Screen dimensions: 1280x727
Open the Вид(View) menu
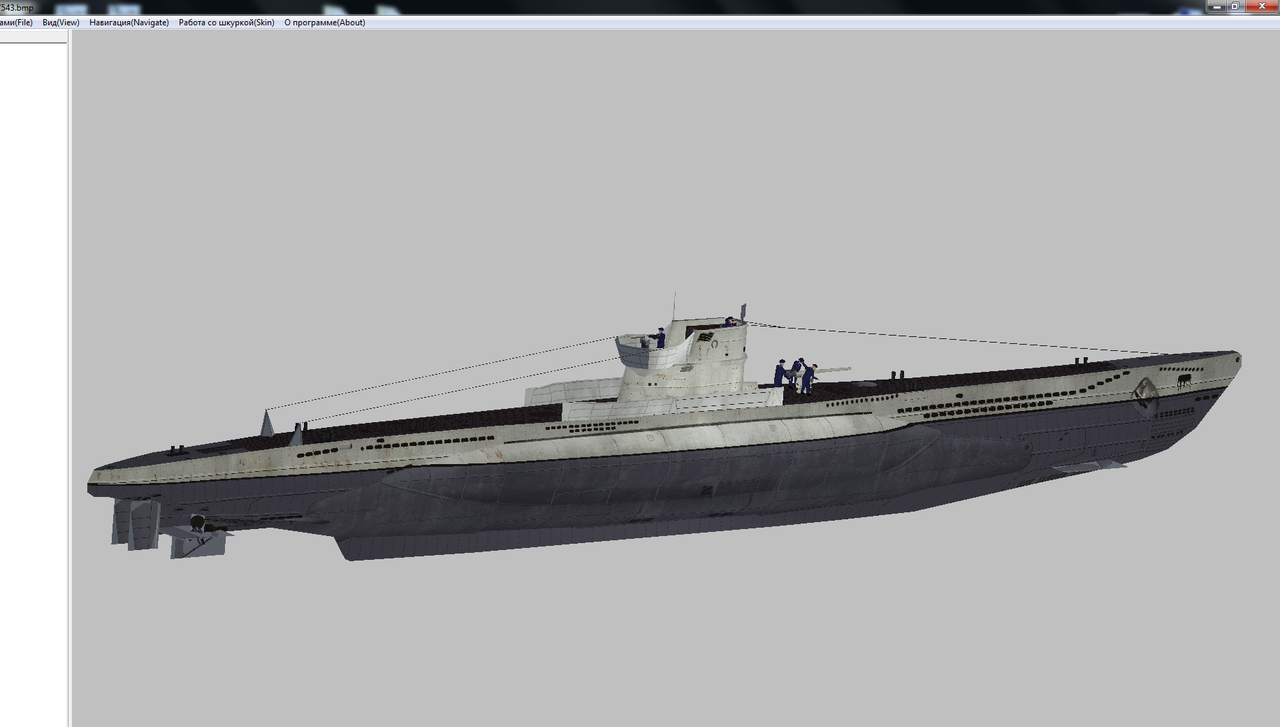[x=61, y=23]
